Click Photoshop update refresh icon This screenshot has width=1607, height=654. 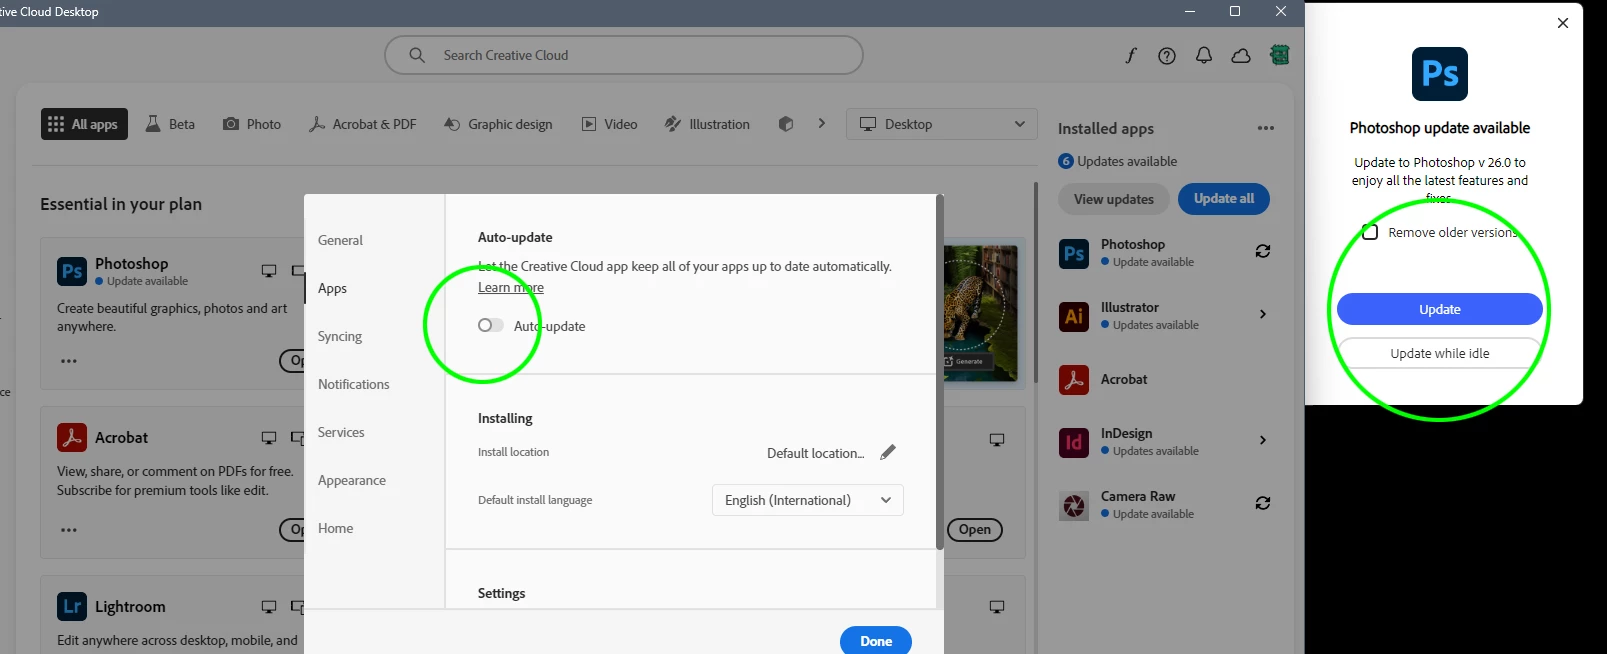point(1263,251)
